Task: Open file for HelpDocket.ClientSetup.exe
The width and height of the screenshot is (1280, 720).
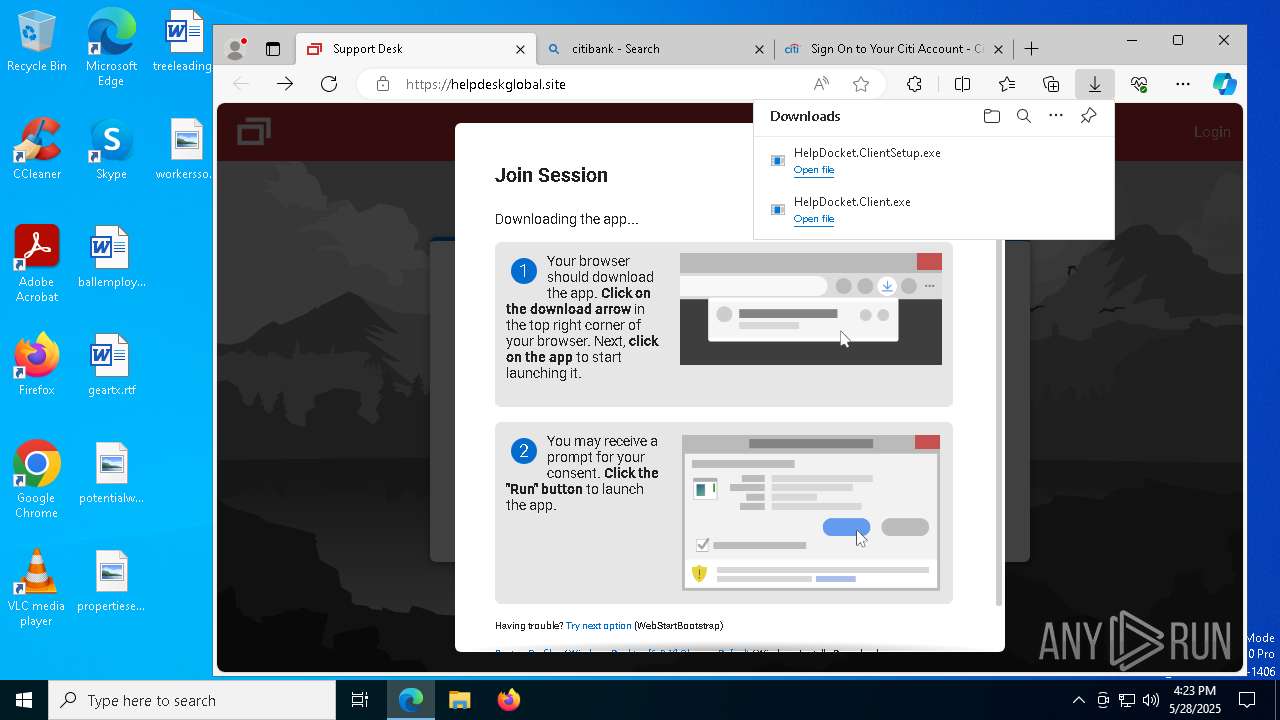Action: 814,170
